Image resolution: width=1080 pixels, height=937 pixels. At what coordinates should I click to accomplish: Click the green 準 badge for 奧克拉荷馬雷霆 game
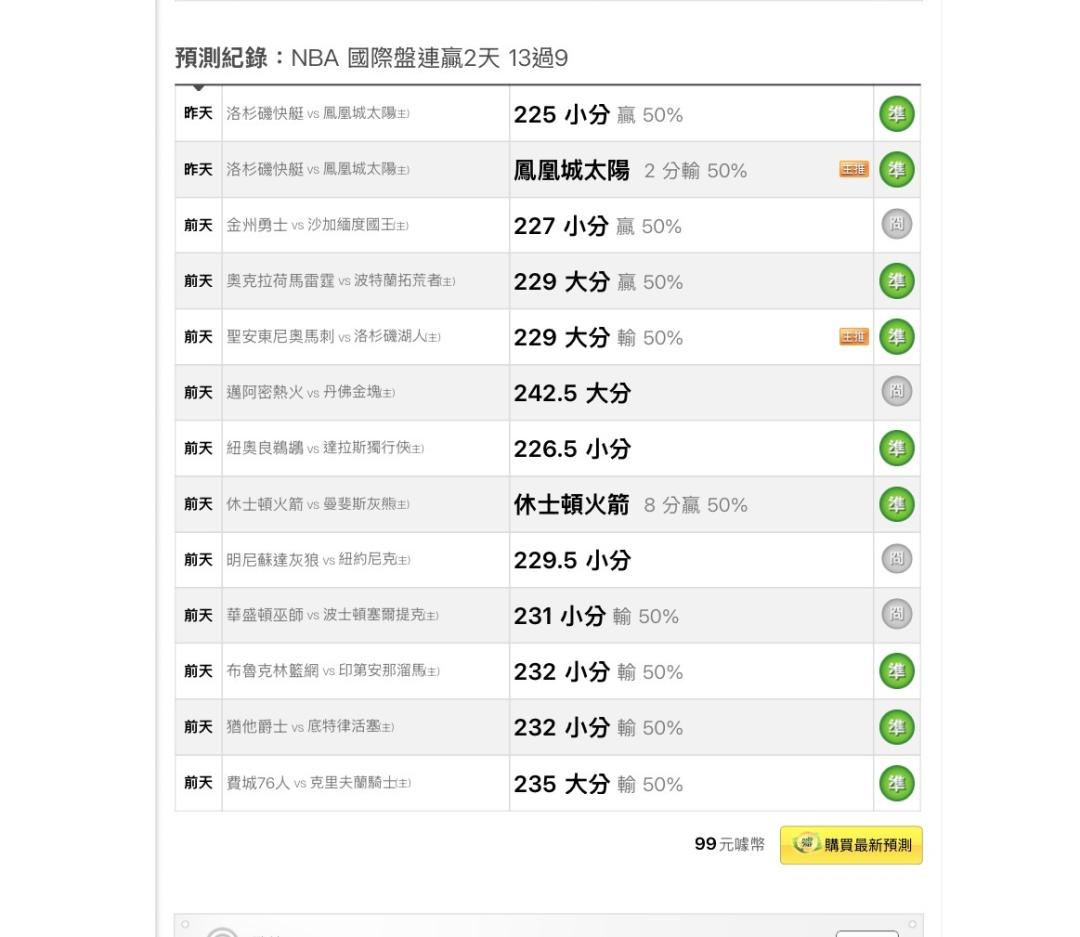pos(896,282)
